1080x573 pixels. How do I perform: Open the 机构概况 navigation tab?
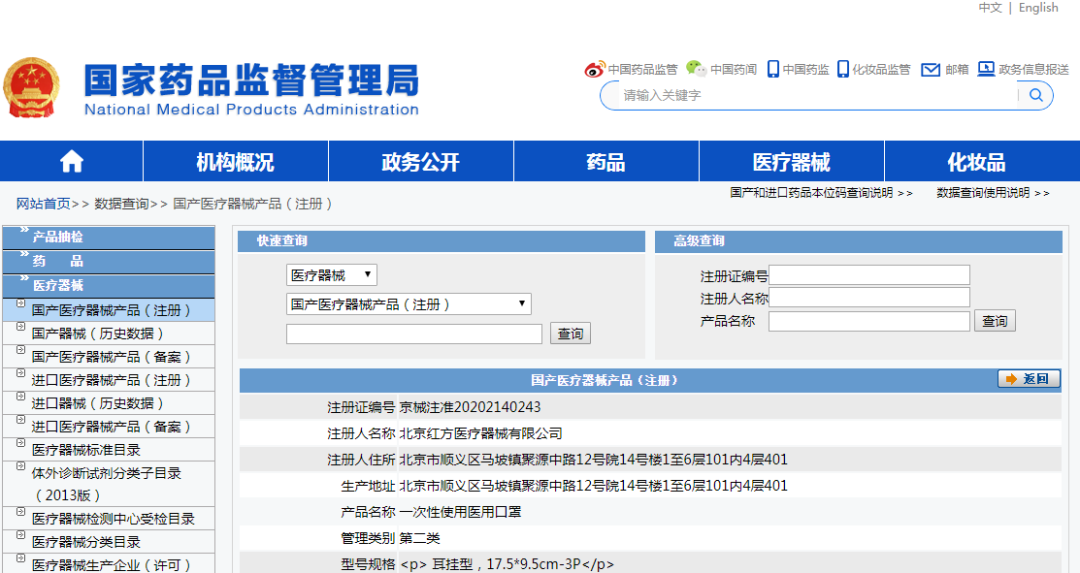point(235,162)
